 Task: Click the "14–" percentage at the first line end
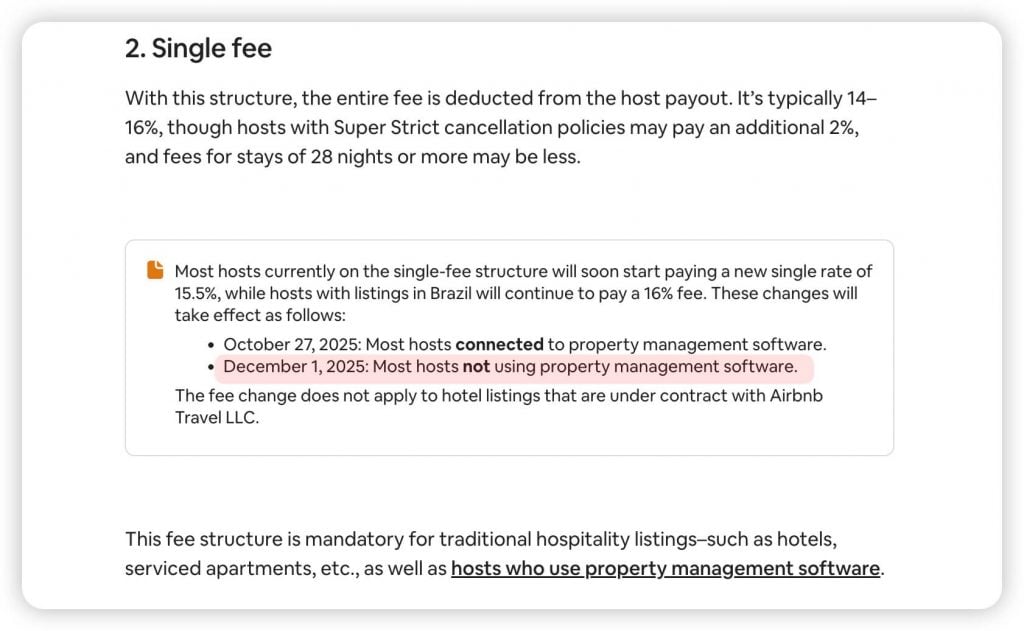click(862, 98)
